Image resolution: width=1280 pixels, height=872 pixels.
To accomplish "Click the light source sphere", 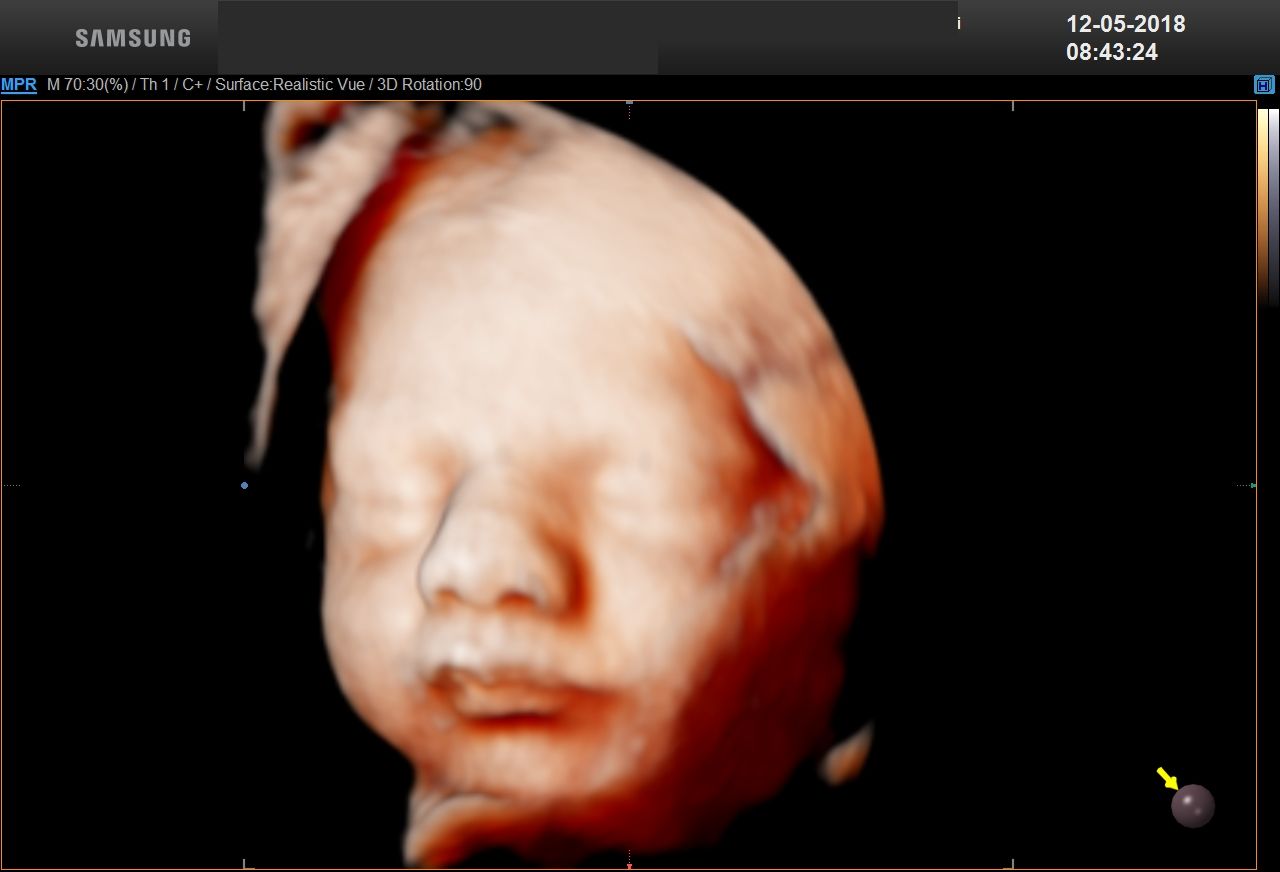I will [1193, 806].
